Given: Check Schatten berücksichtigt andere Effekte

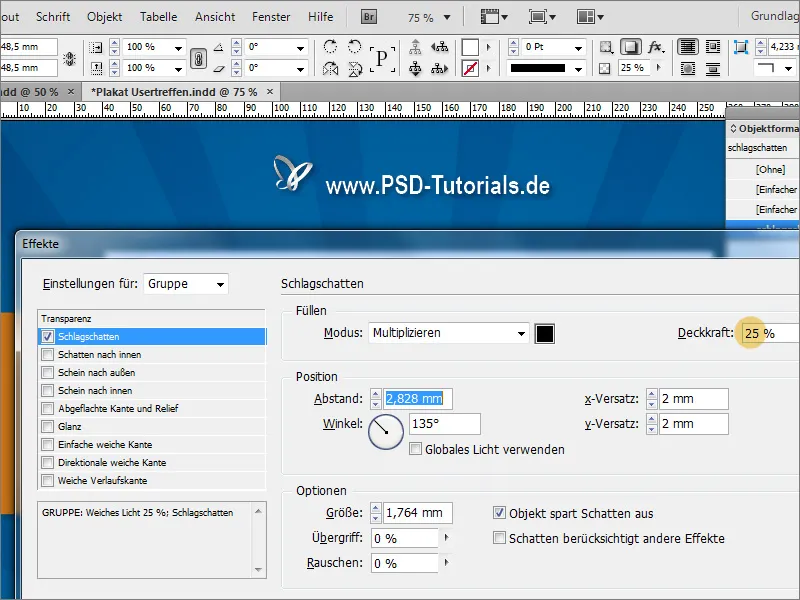Looking at the screenshot, I should click(x=499, y=538).
